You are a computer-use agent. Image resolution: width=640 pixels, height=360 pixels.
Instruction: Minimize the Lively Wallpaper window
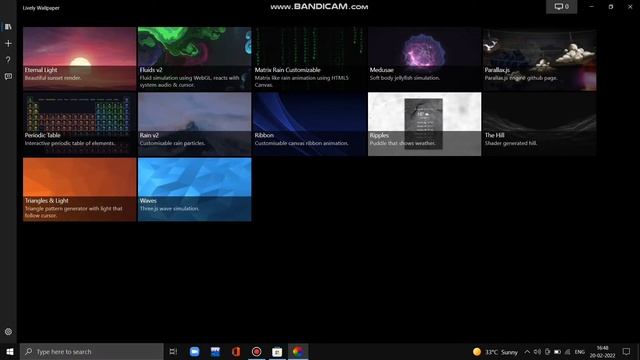(591, 7)
